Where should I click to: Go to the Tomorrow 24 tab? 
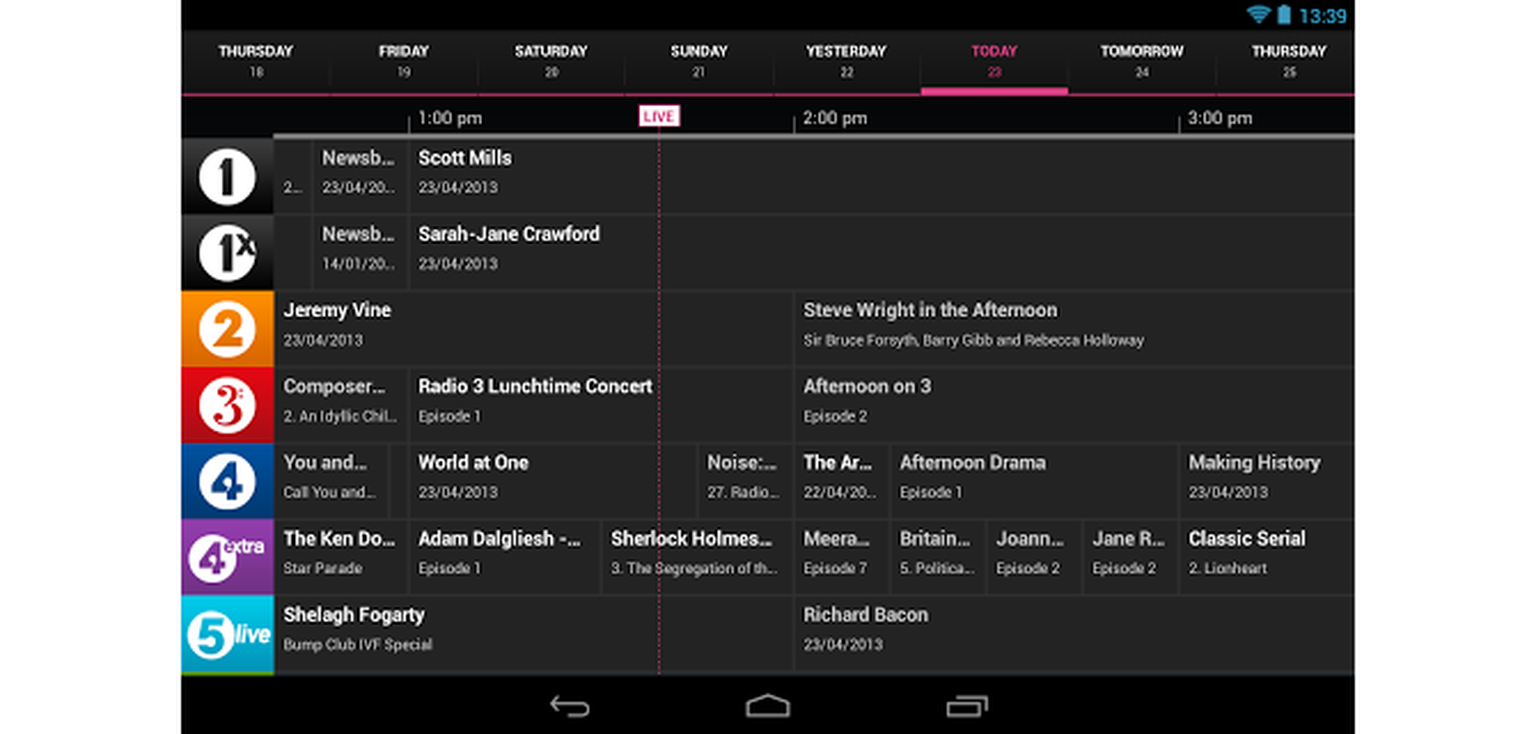(x=1142, y=61)
